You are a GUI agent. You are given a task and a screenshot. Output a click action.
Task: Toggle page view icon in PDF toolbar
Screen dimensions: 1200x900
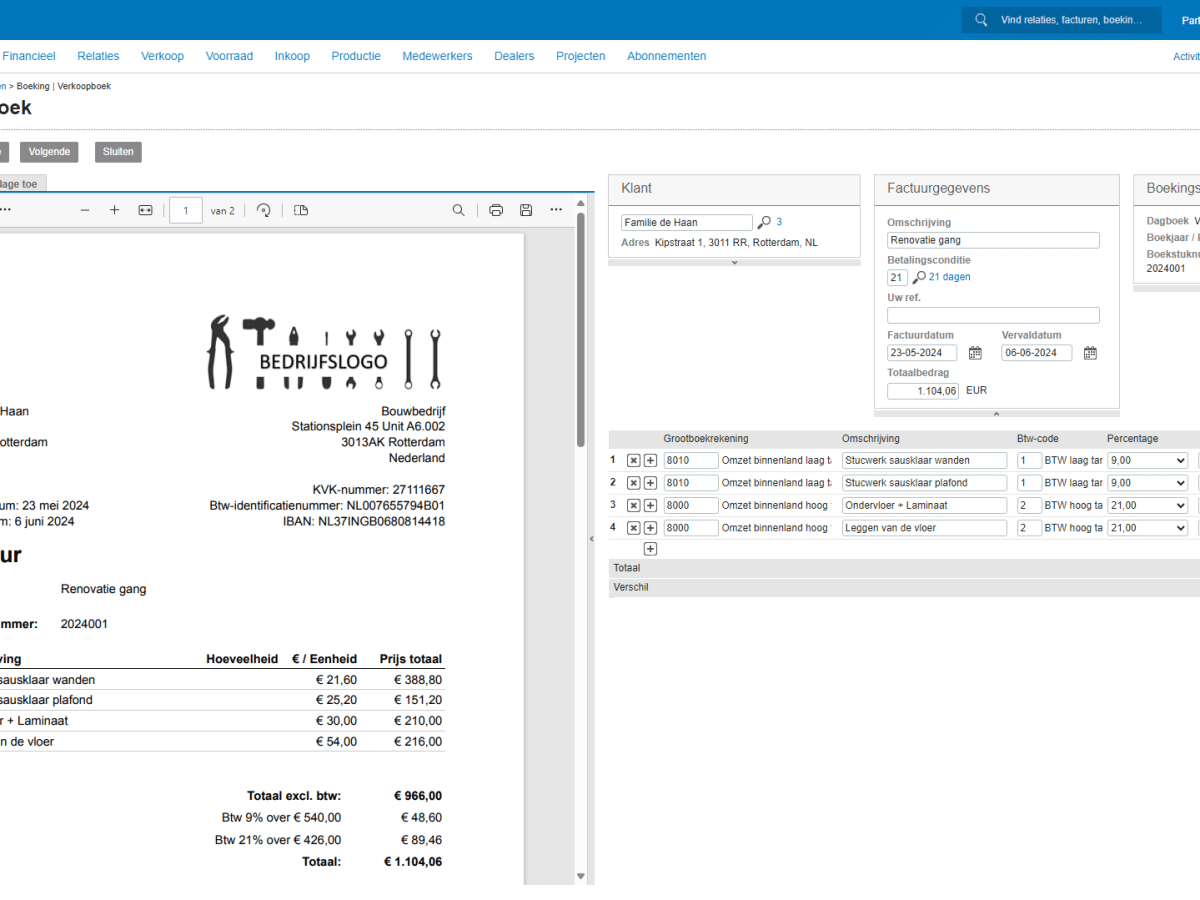pyautogui.click(x=301, y=210)
